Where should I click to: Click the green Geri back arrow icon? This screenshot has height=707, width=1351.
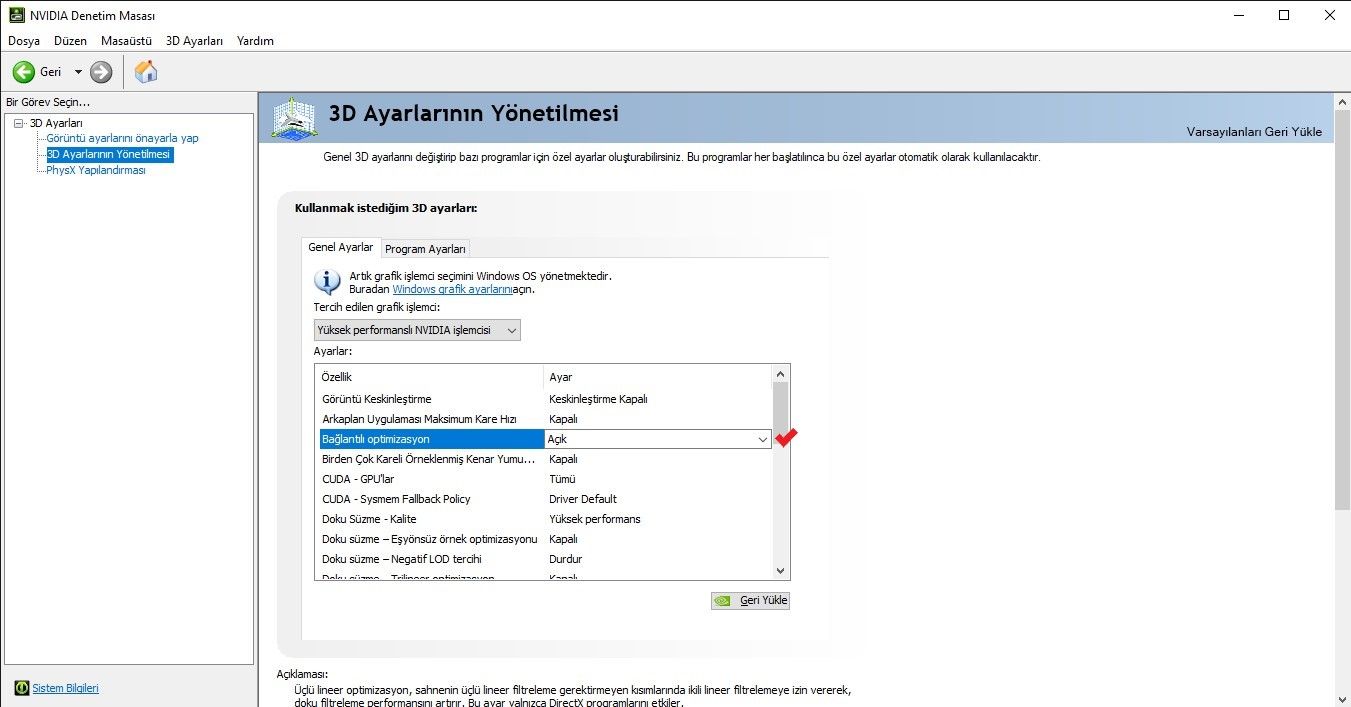(x=23, y=72)
